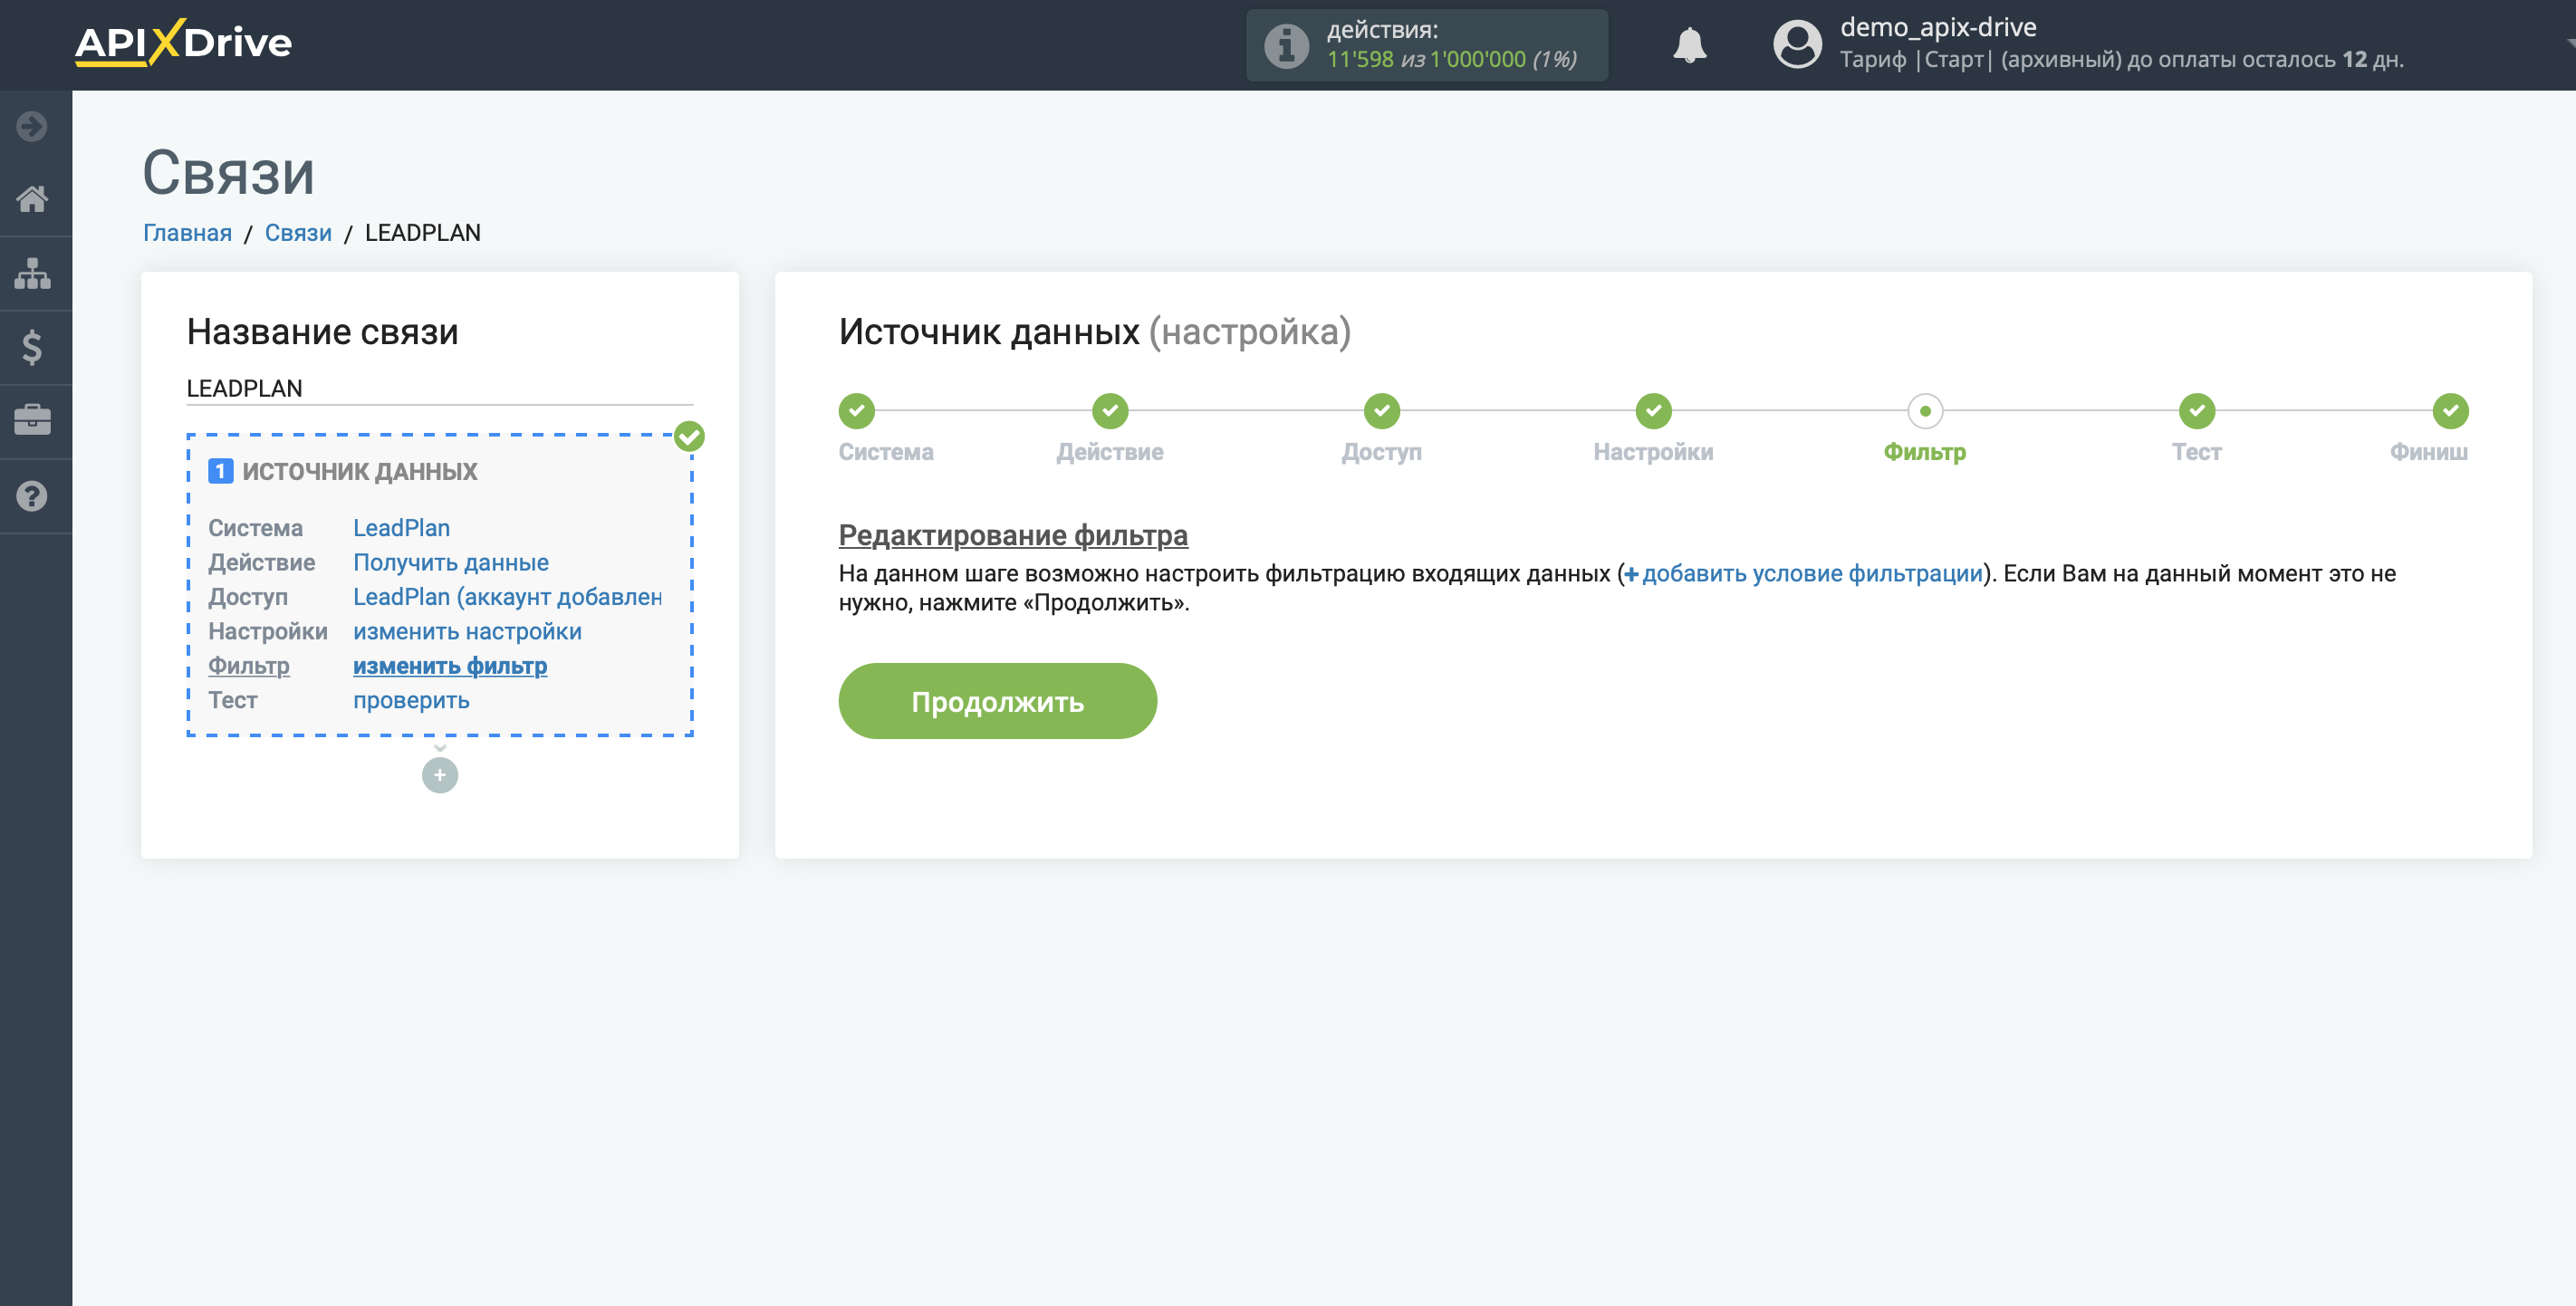Open Связи breadcrumb link
The image size is (2576, 1306).
[297, 232]
